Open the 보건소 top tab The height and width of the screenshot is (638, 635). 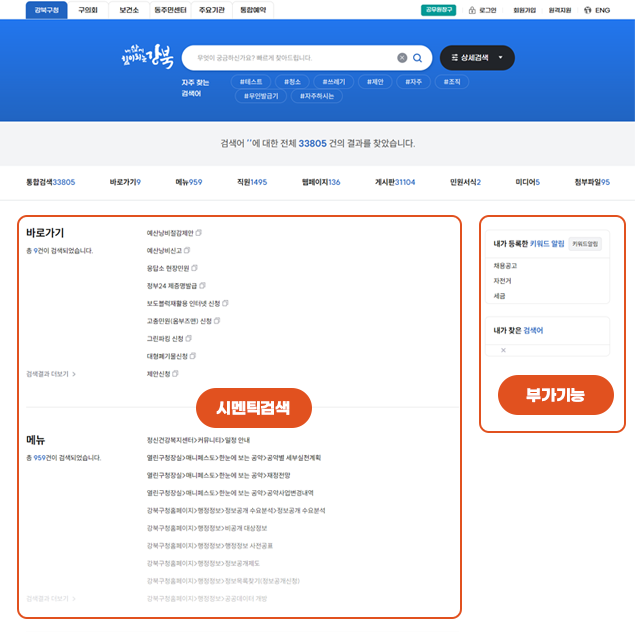(x=129, y=10)
